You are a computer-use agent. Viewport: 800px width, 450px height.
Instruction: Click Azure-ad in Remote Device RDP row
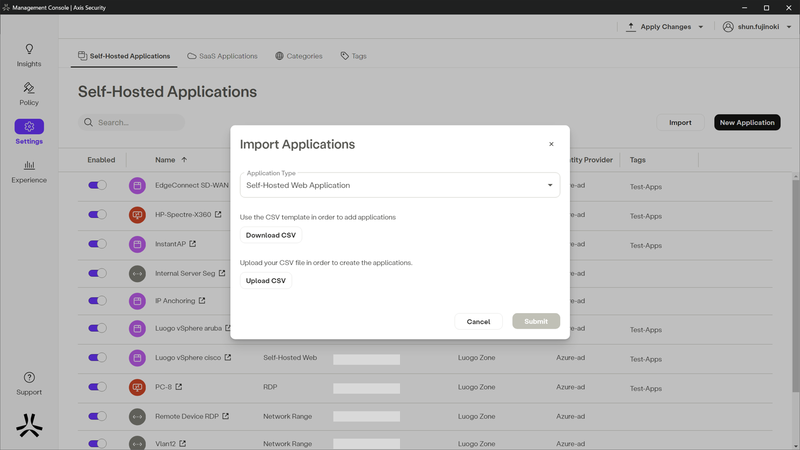570,416
